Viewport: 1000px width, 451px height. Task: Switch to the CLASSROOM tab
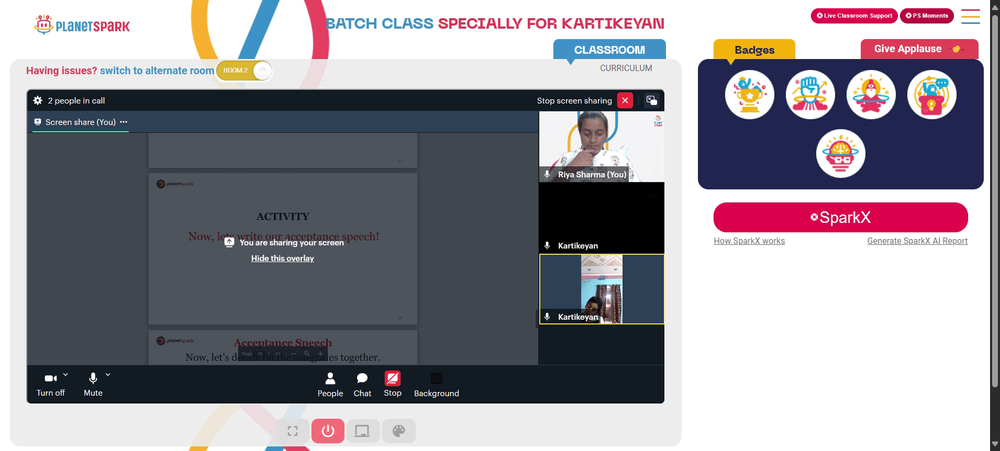(609, 50)
